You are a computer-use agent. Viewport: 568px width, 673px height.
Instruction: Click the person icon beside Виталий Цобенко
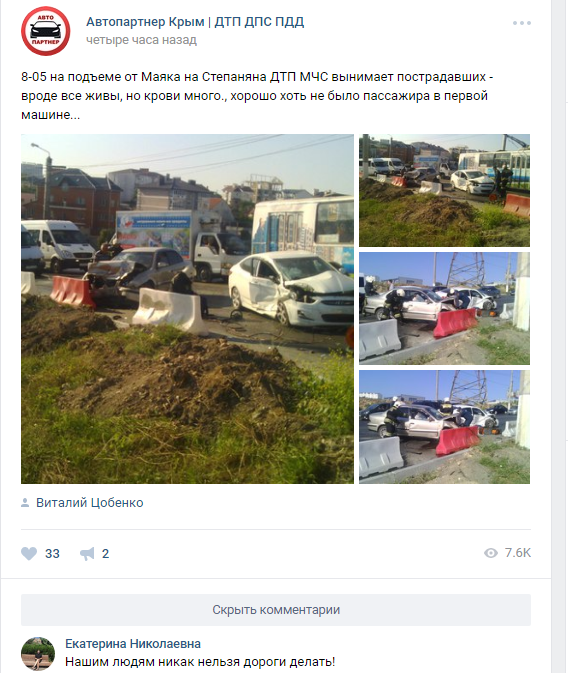click(x=25, y=503)
